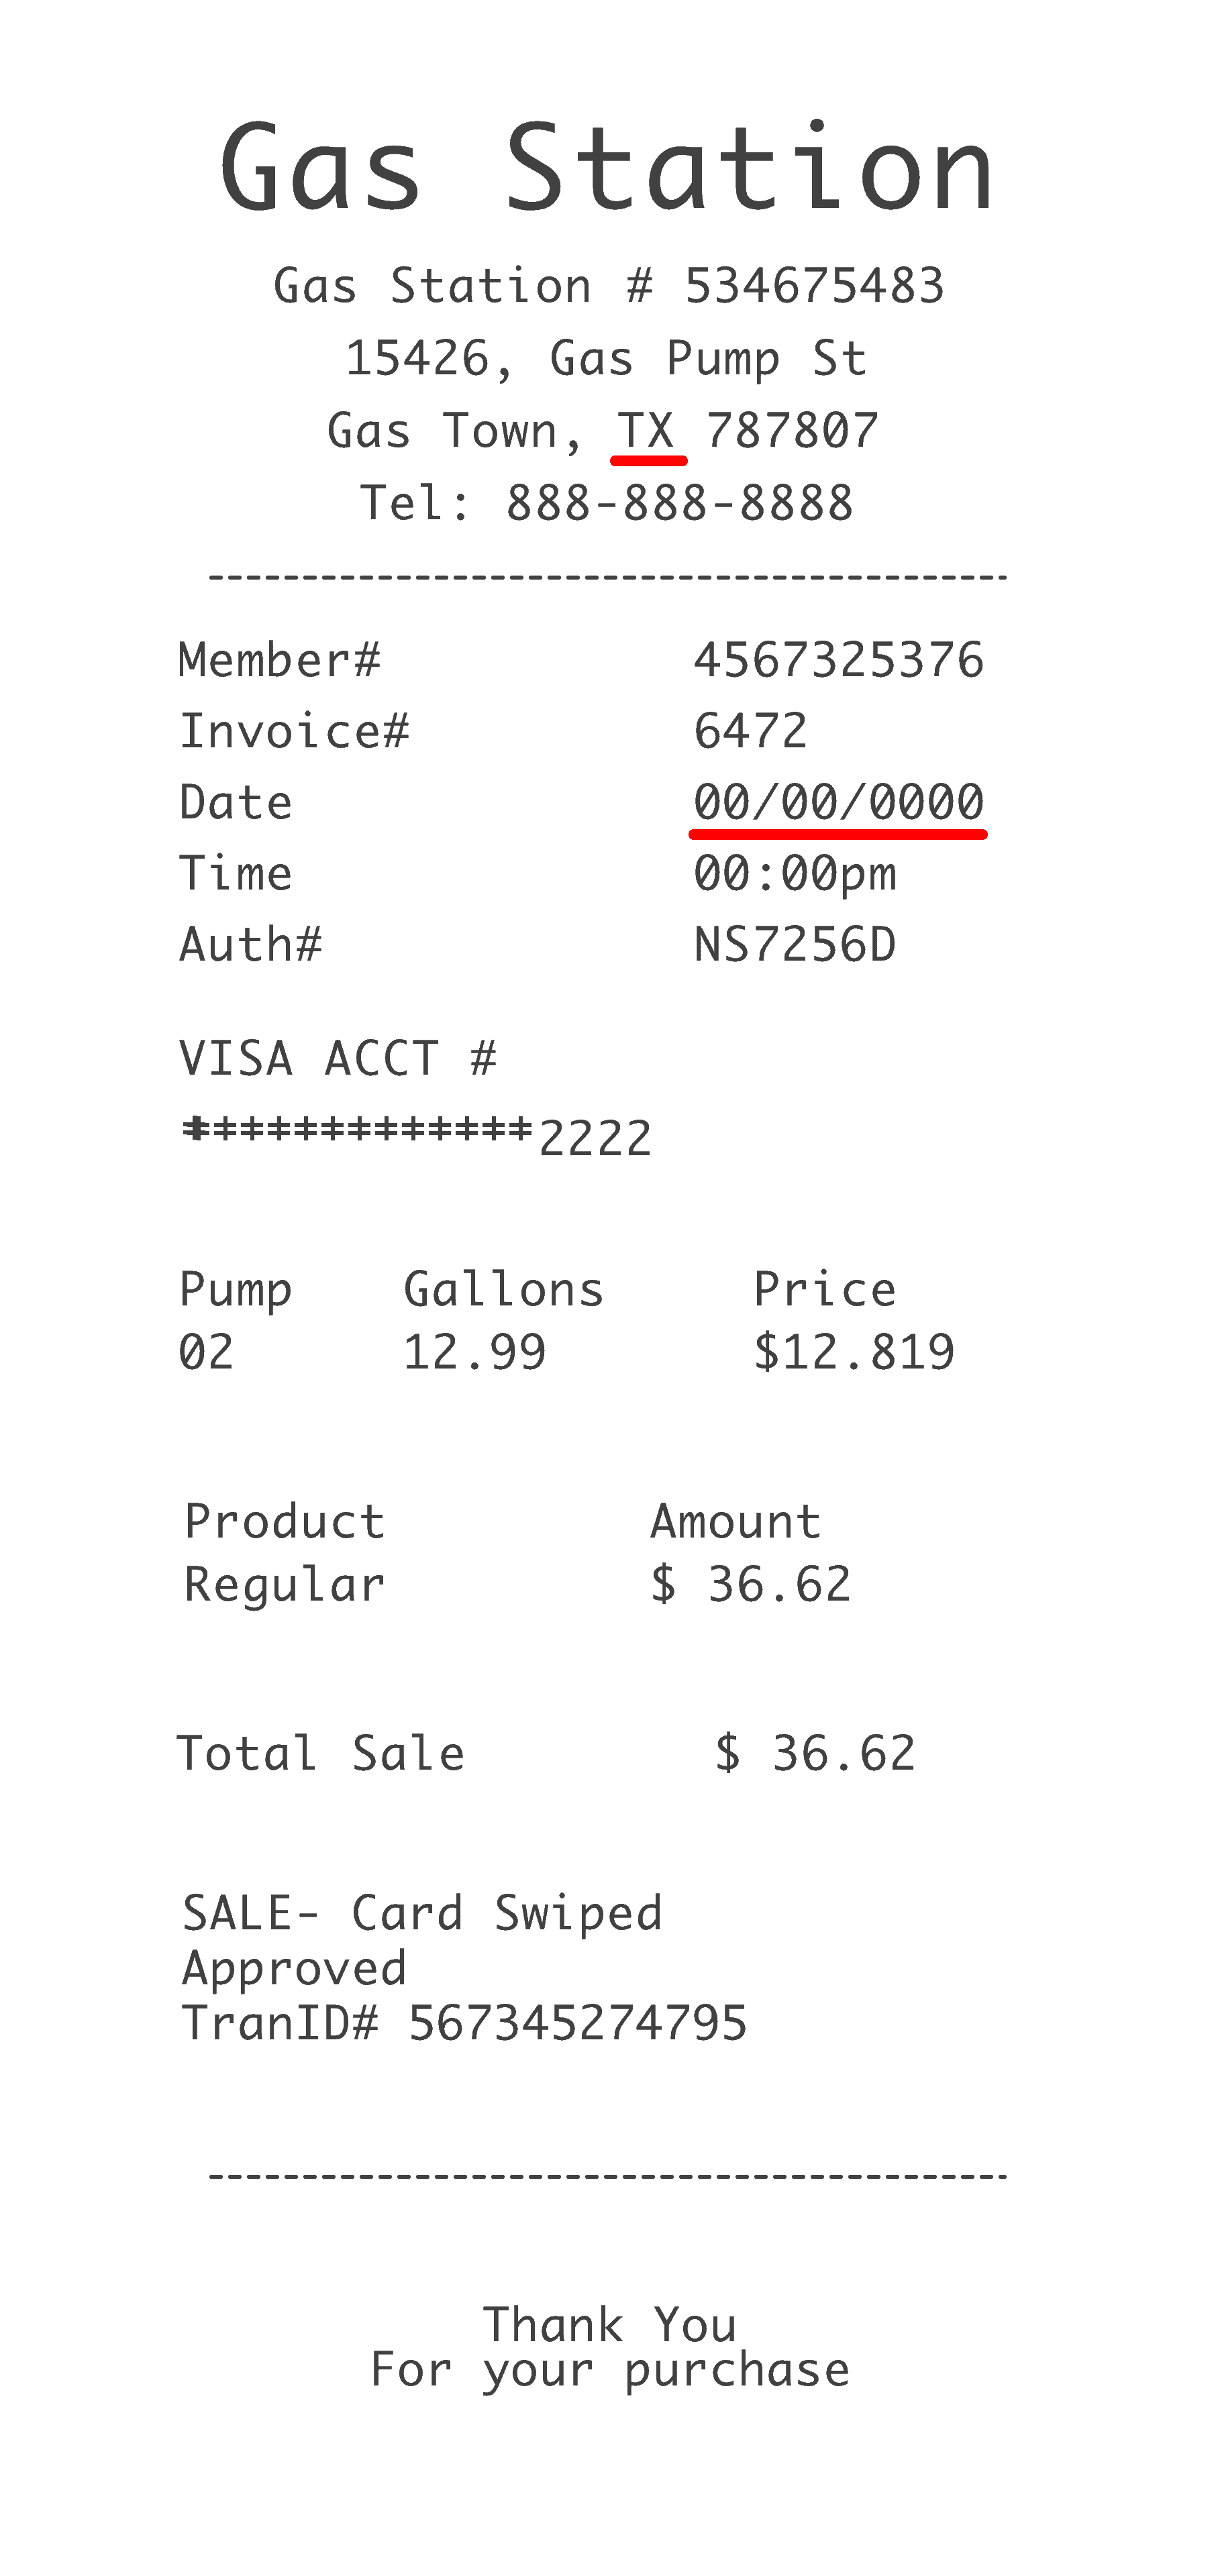Click the time value 00:00pm
Screen dimensions: 1216x2576
coord(795,874)
